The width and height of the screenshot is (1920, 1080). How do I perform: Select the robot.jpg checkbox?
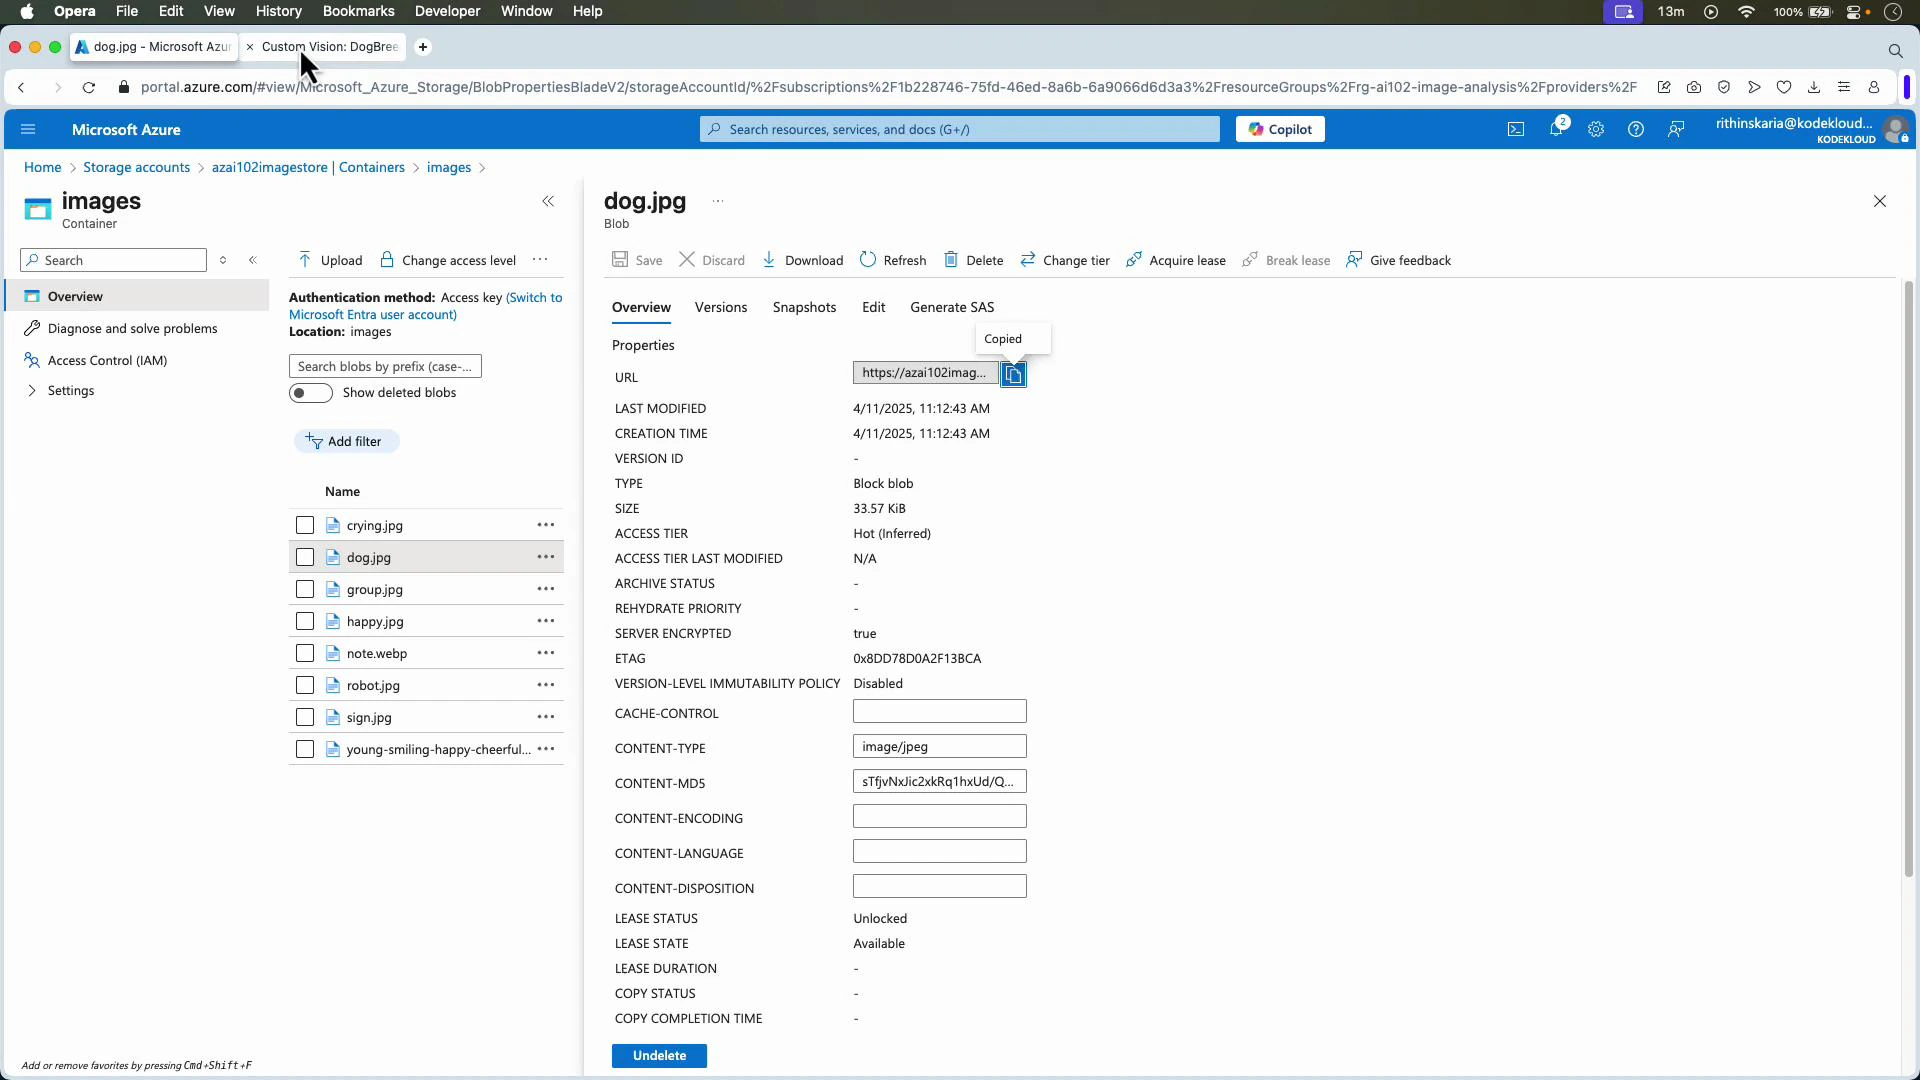click(305, 685)
